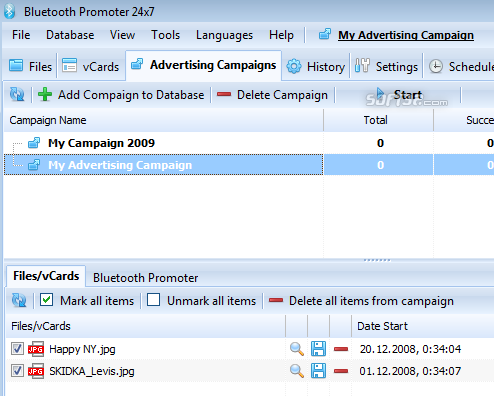The image size is (494, 396).
Task: Click Unmark all items checkbox button
Action: pyautogui.click(x=201, y=300)
